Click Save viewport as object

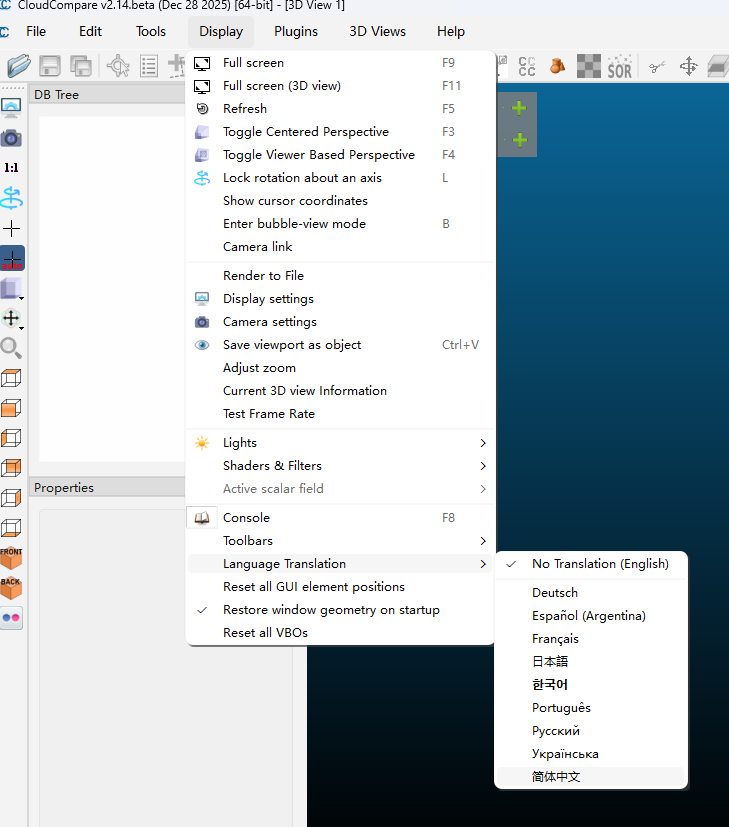(340, 345)
